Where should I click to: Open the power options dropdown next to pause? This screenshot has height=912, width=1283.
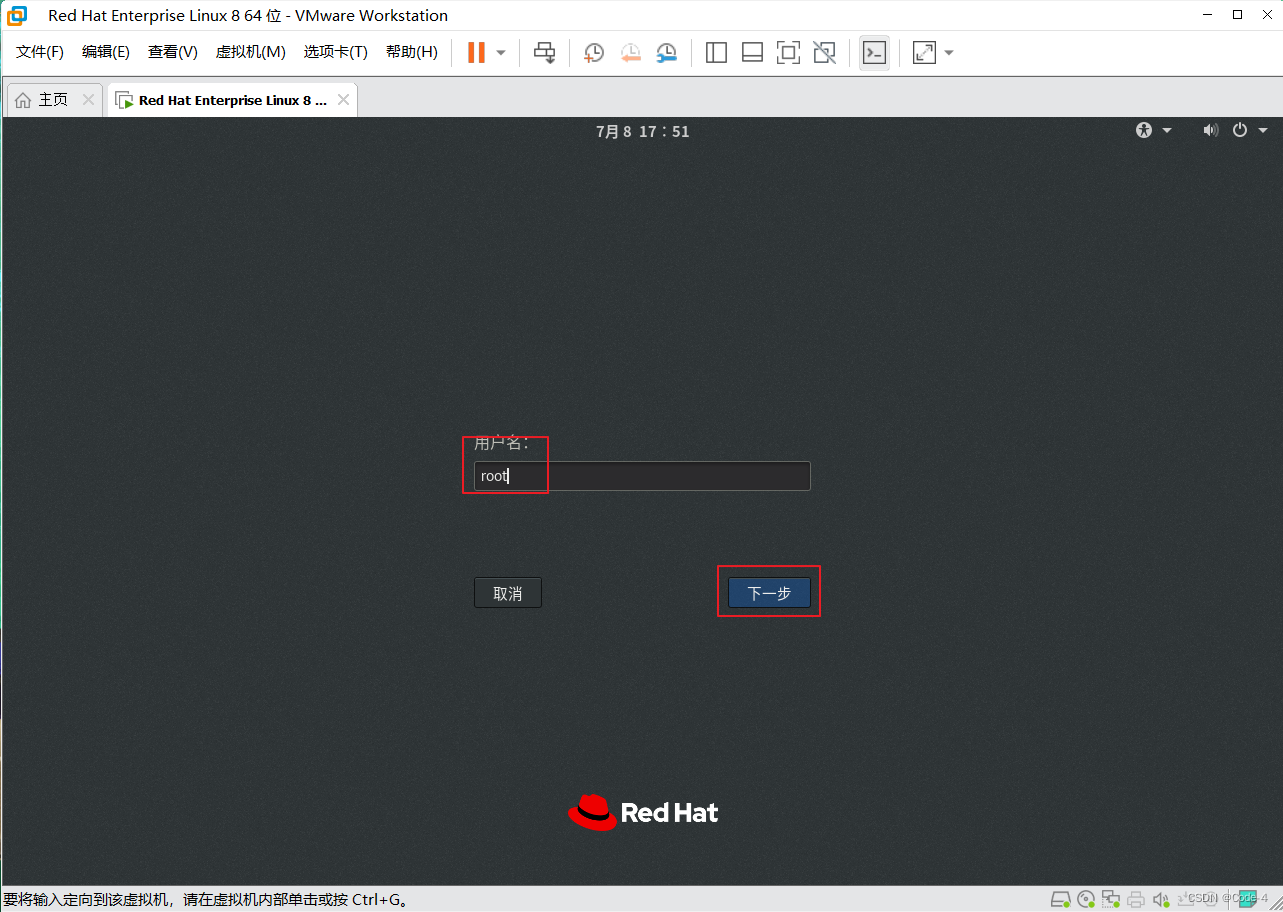pyautogui.click(x=501, y=52)
